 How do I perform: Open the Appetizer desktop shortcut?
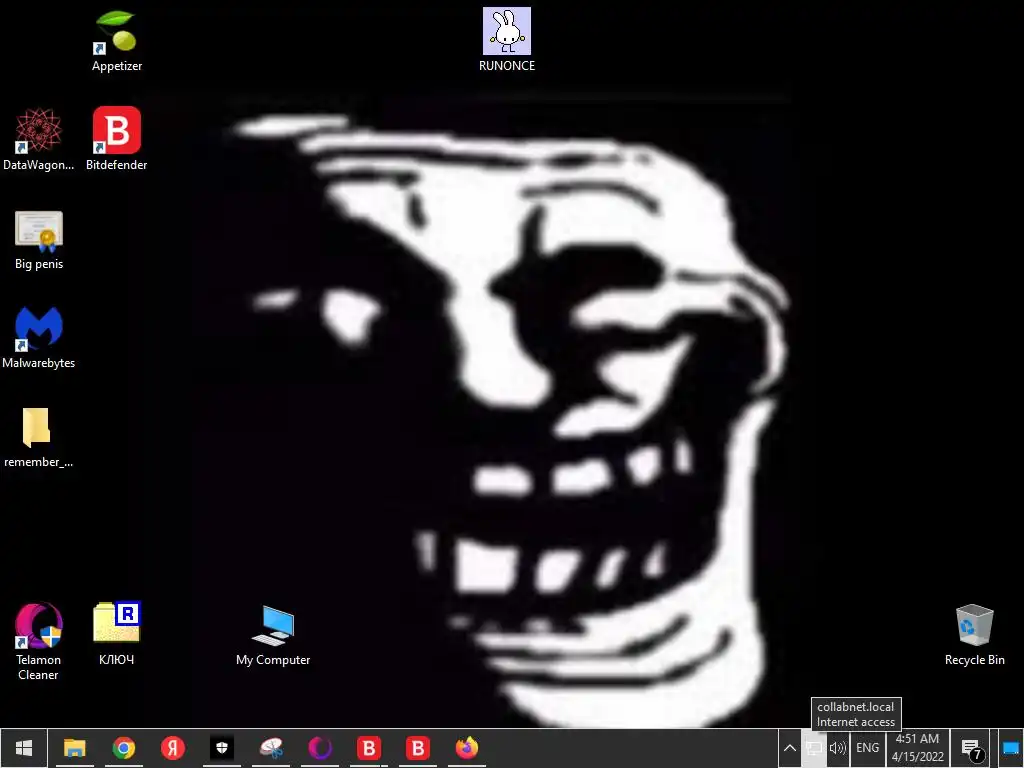point(117,40)
